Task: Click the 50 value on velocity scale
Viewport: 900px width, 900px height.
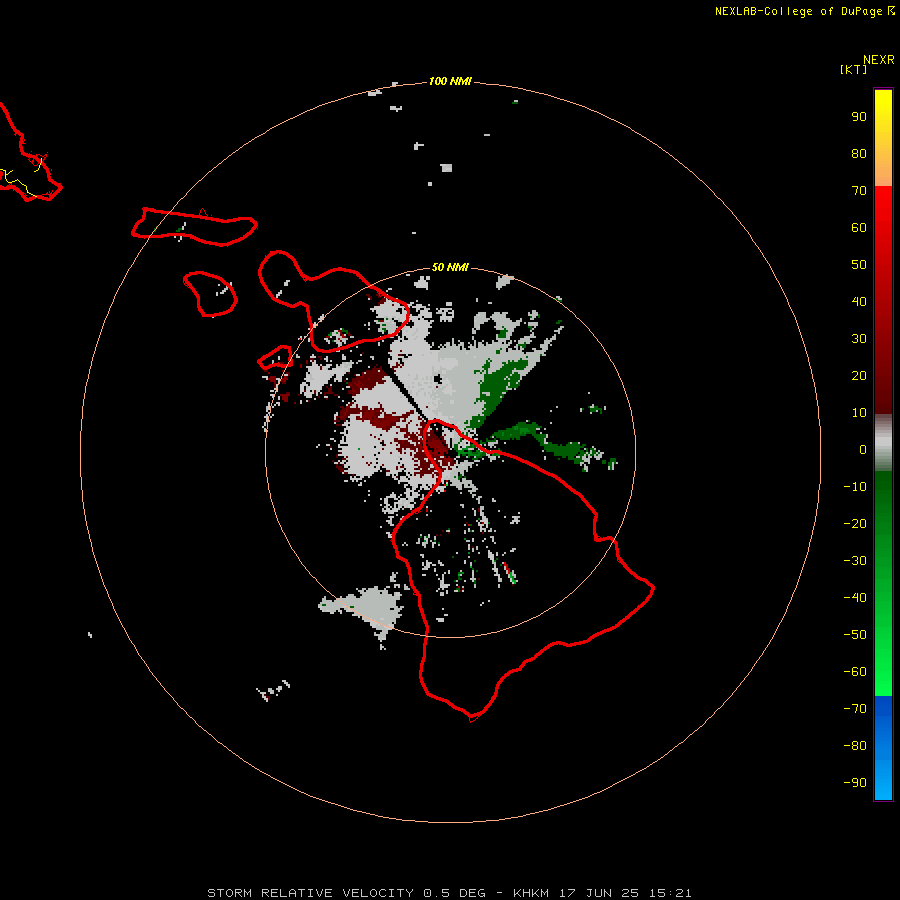Action: 859,265
